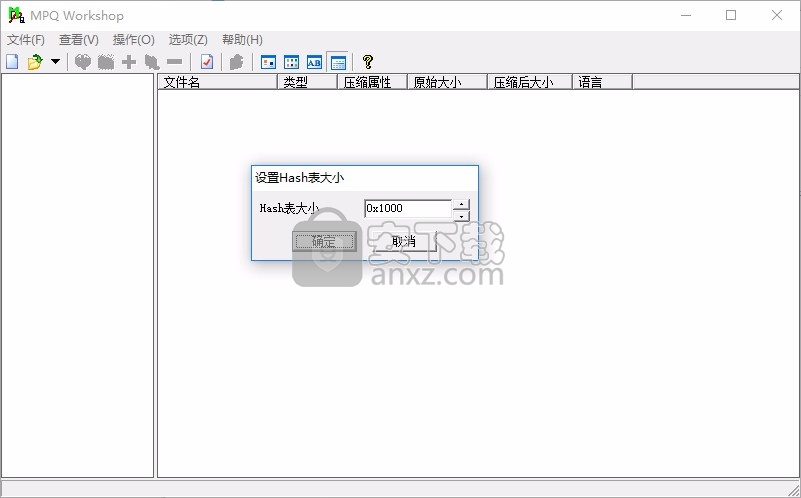
Task: Click the Open archive folder icon
Action: pos(35,62)
